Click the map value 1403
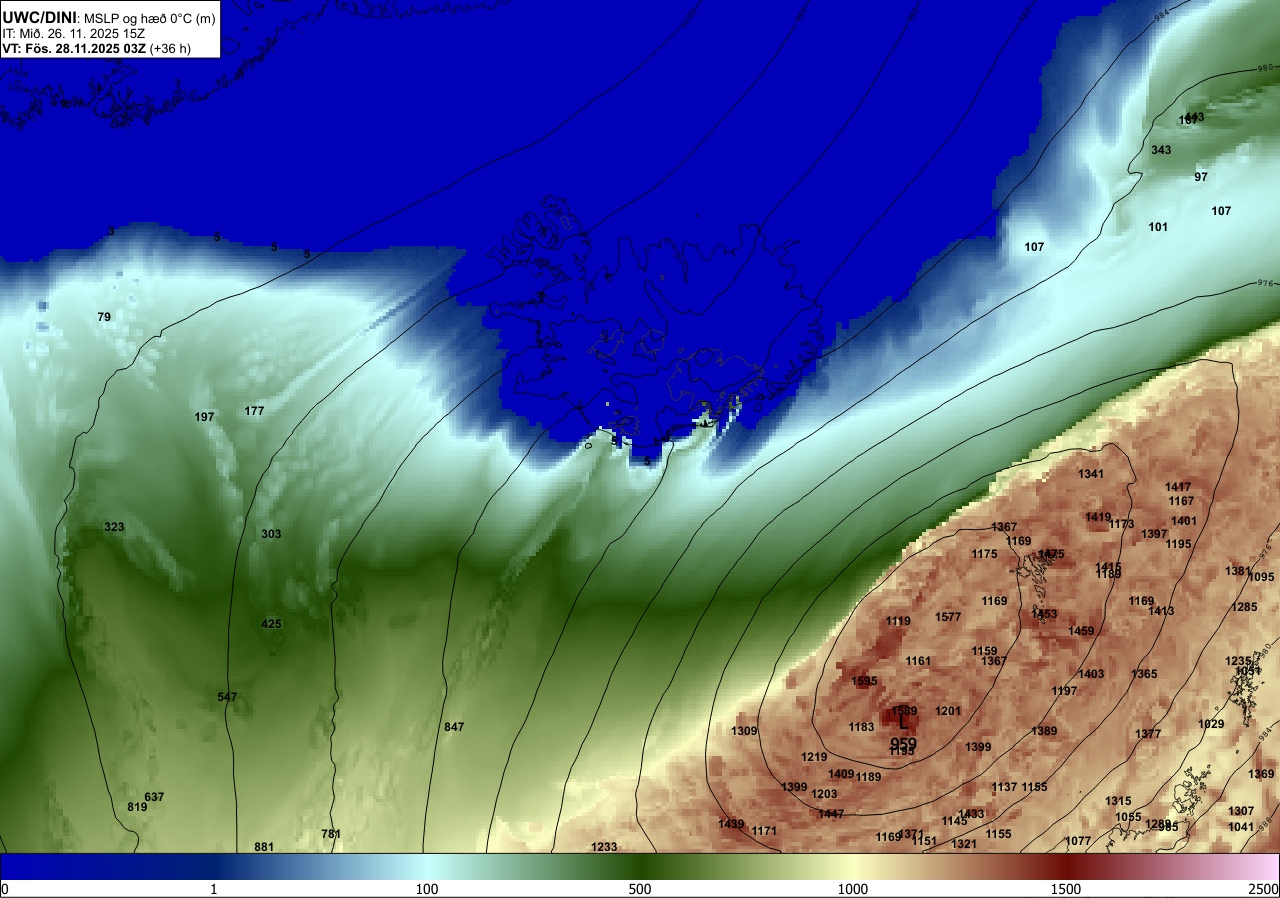The width and height of the screenshot is (1280, 898). 1091,674
